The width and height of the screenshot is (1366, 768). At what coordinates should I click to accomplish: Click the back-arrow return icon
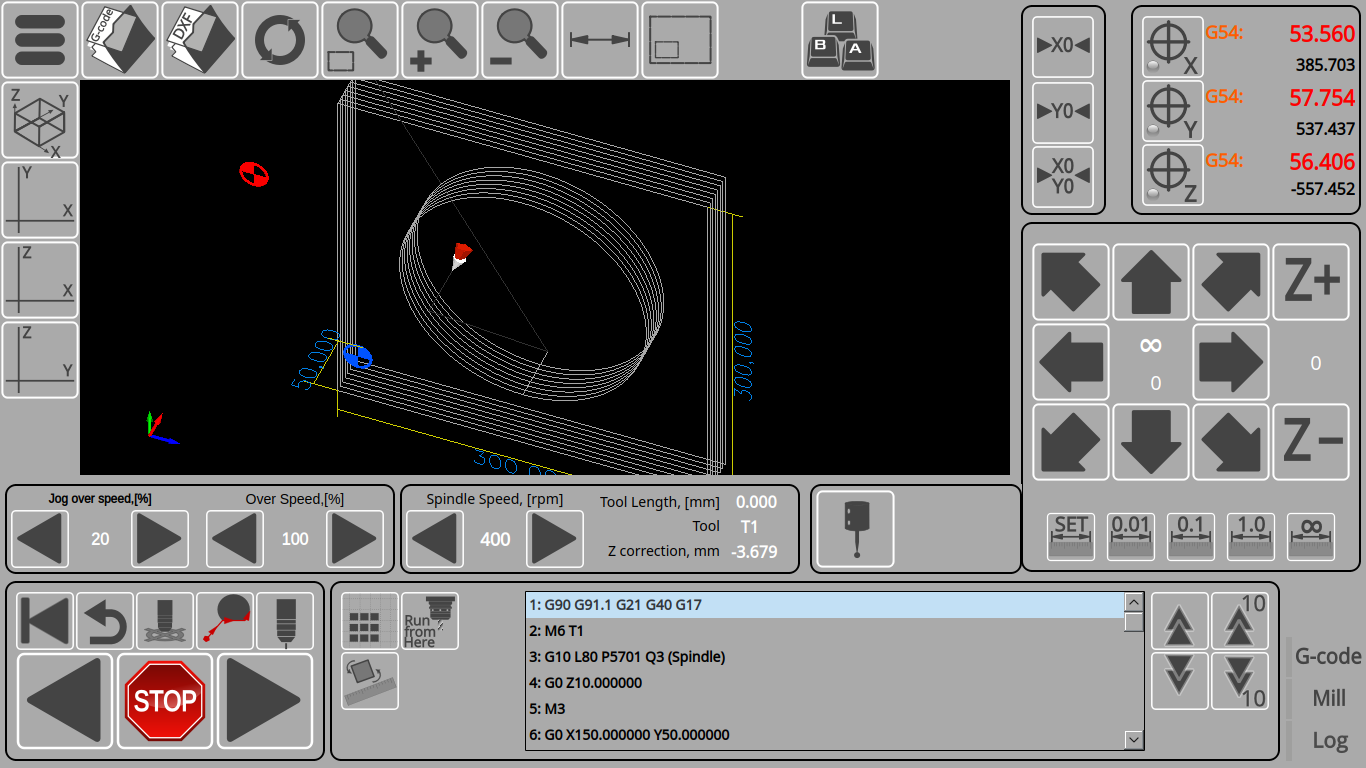click(x=105, y=621)
